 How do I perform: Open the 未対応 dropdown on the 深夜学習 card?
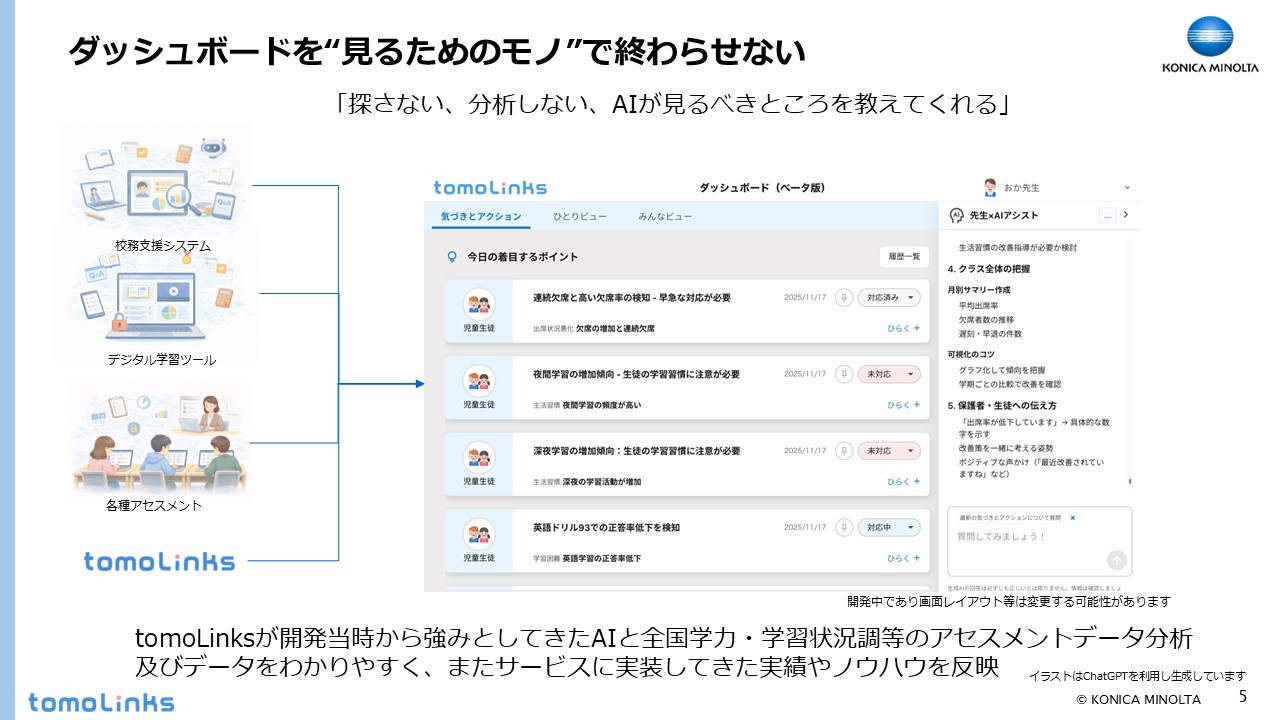click(889, 450)
